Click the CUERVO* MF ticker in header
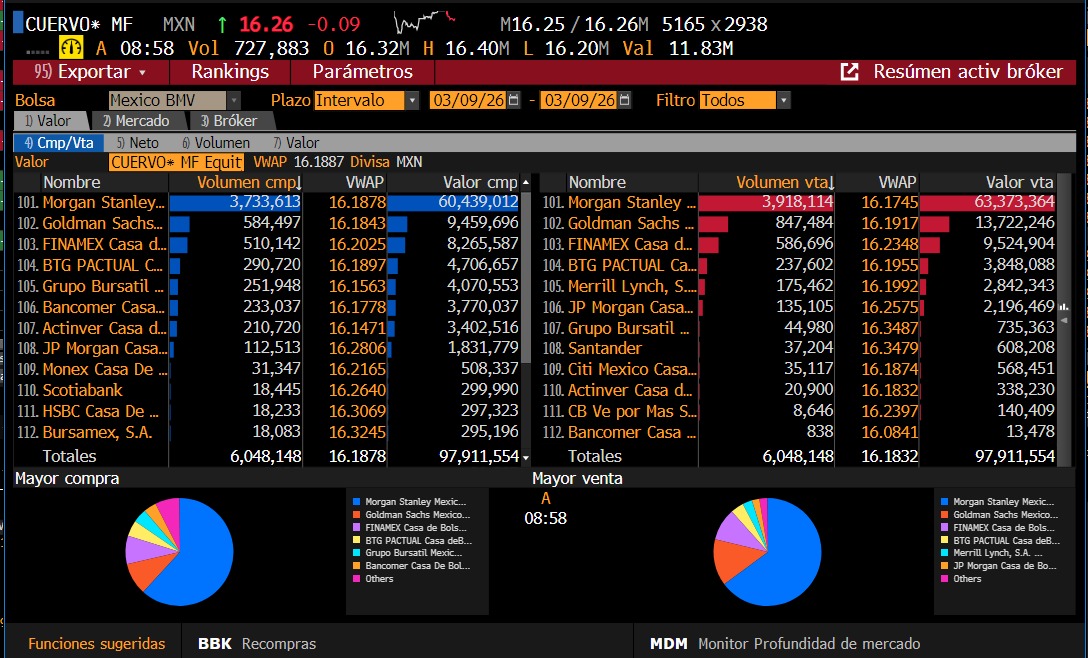 tap(78, 24)
